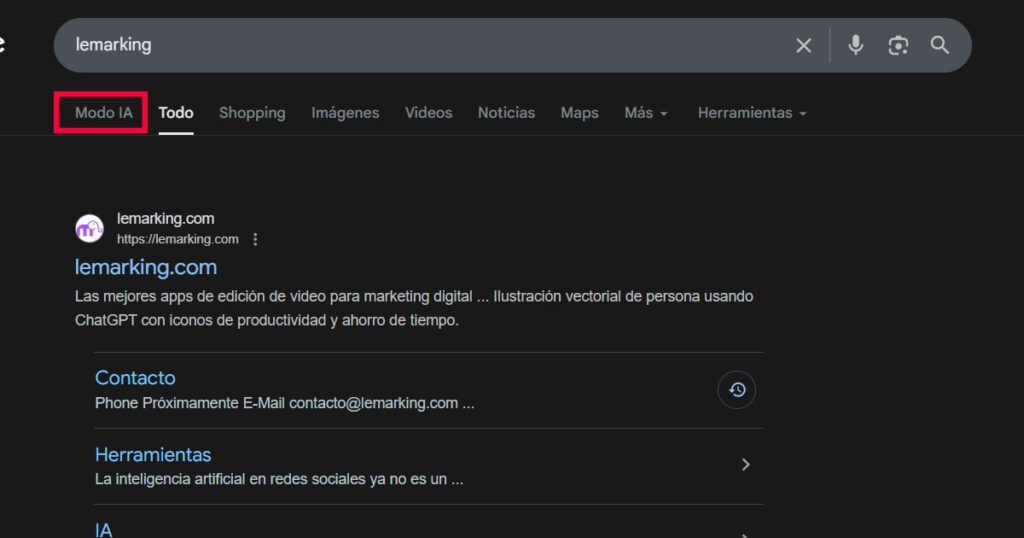Open the Noticias tab

click(x=506, y=113)
